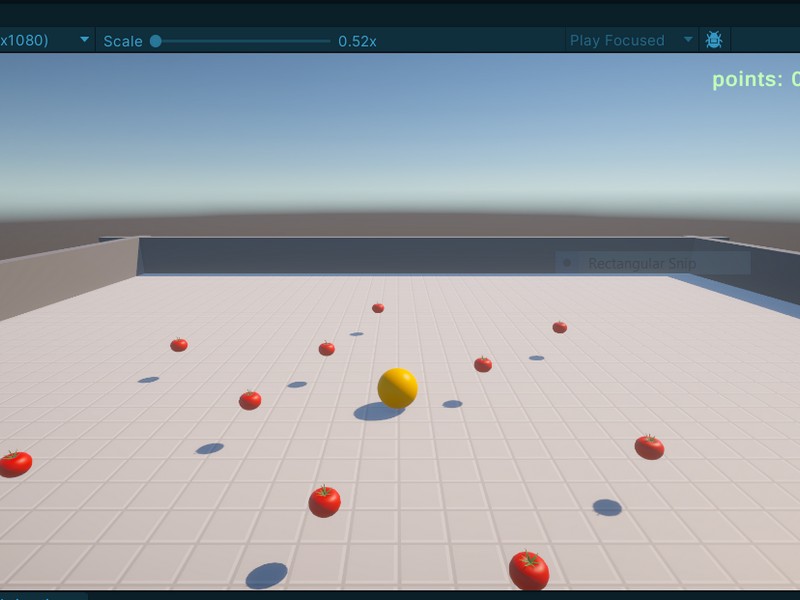The image size is (800, 600).
Task: Expand the Play Focused dropdown arrow
Action: [688, 40]
